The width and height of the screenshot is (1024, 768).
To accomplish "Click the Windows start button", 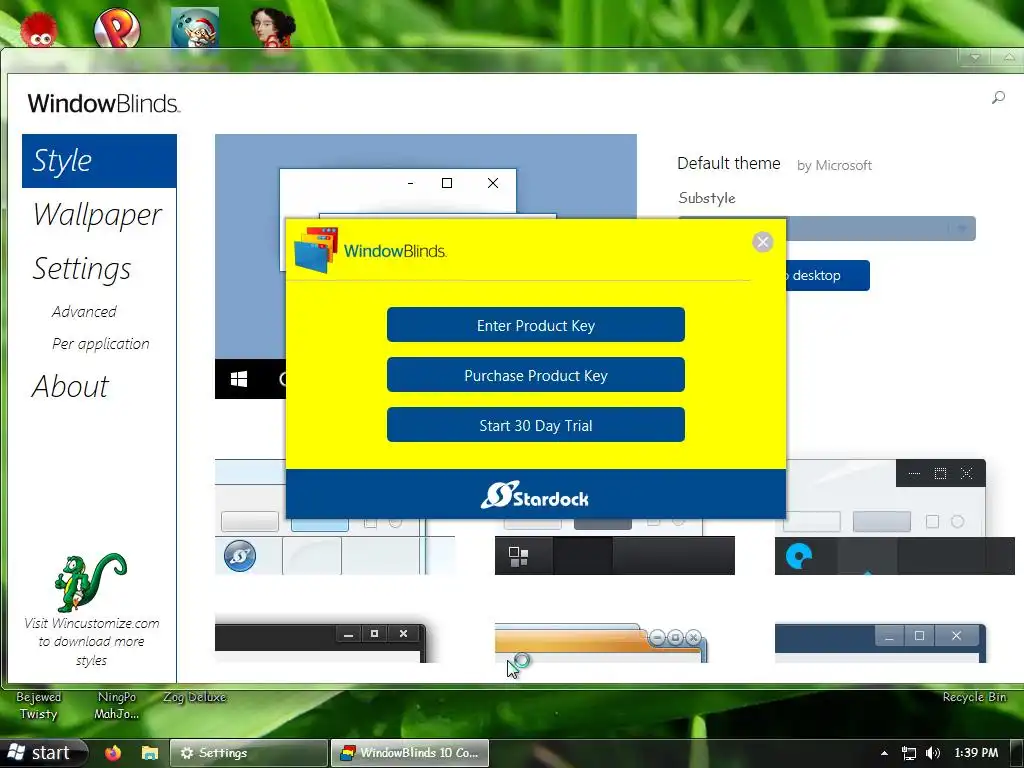I will (43, 753).
